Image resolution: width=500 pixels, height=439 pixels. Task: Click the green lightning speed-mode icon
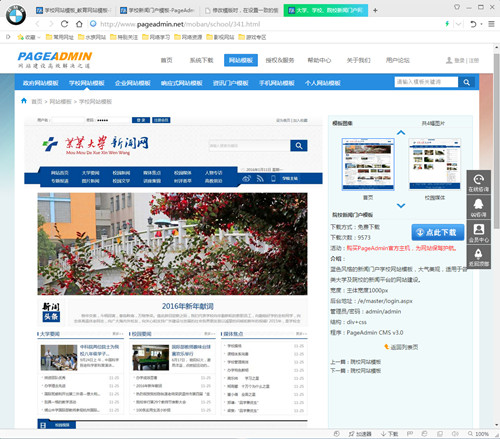447,24
